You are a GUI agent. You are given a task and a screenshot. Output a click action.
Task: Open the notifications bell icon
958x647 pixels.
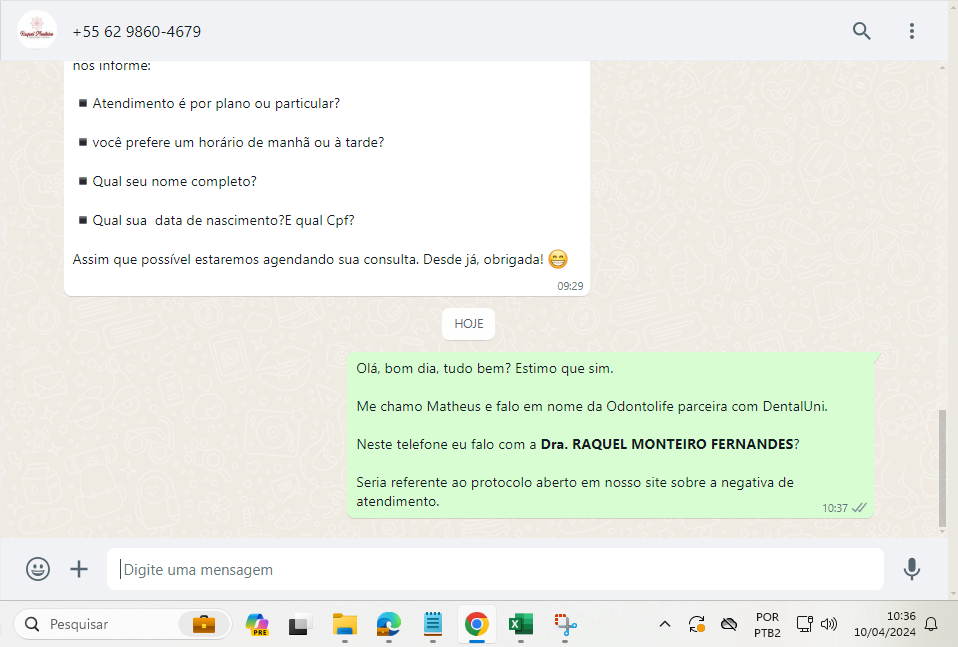pyautogui.click(x=931, y=624)
